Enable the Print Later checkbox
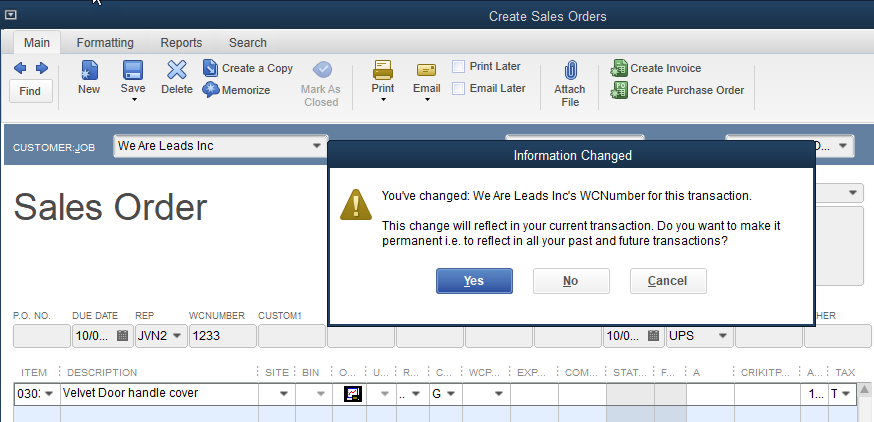The image size is (874, 422). 458,67
